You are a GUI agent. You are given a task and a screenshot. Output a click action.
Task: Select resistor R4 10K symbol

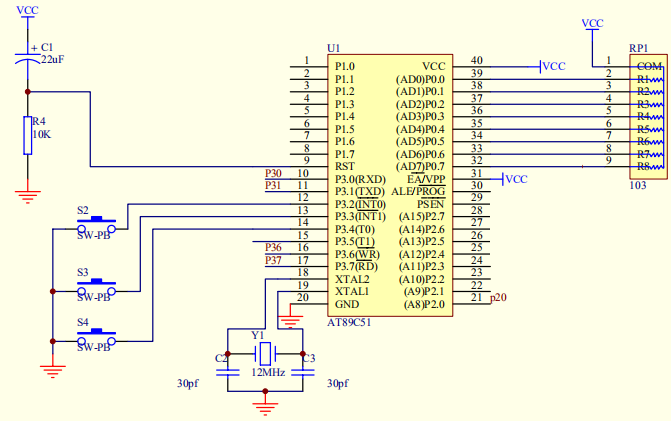click(x=28, y=135)
